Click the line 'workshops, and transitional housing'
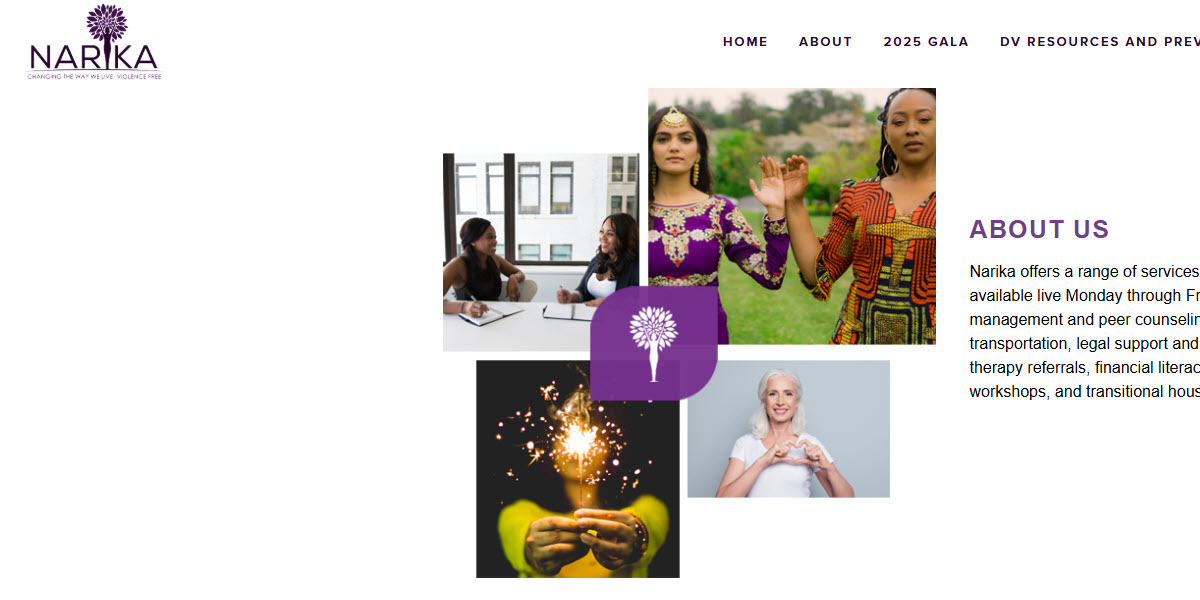The width and height of the screenshot is (1200, 600). (x=1084, y=391)
